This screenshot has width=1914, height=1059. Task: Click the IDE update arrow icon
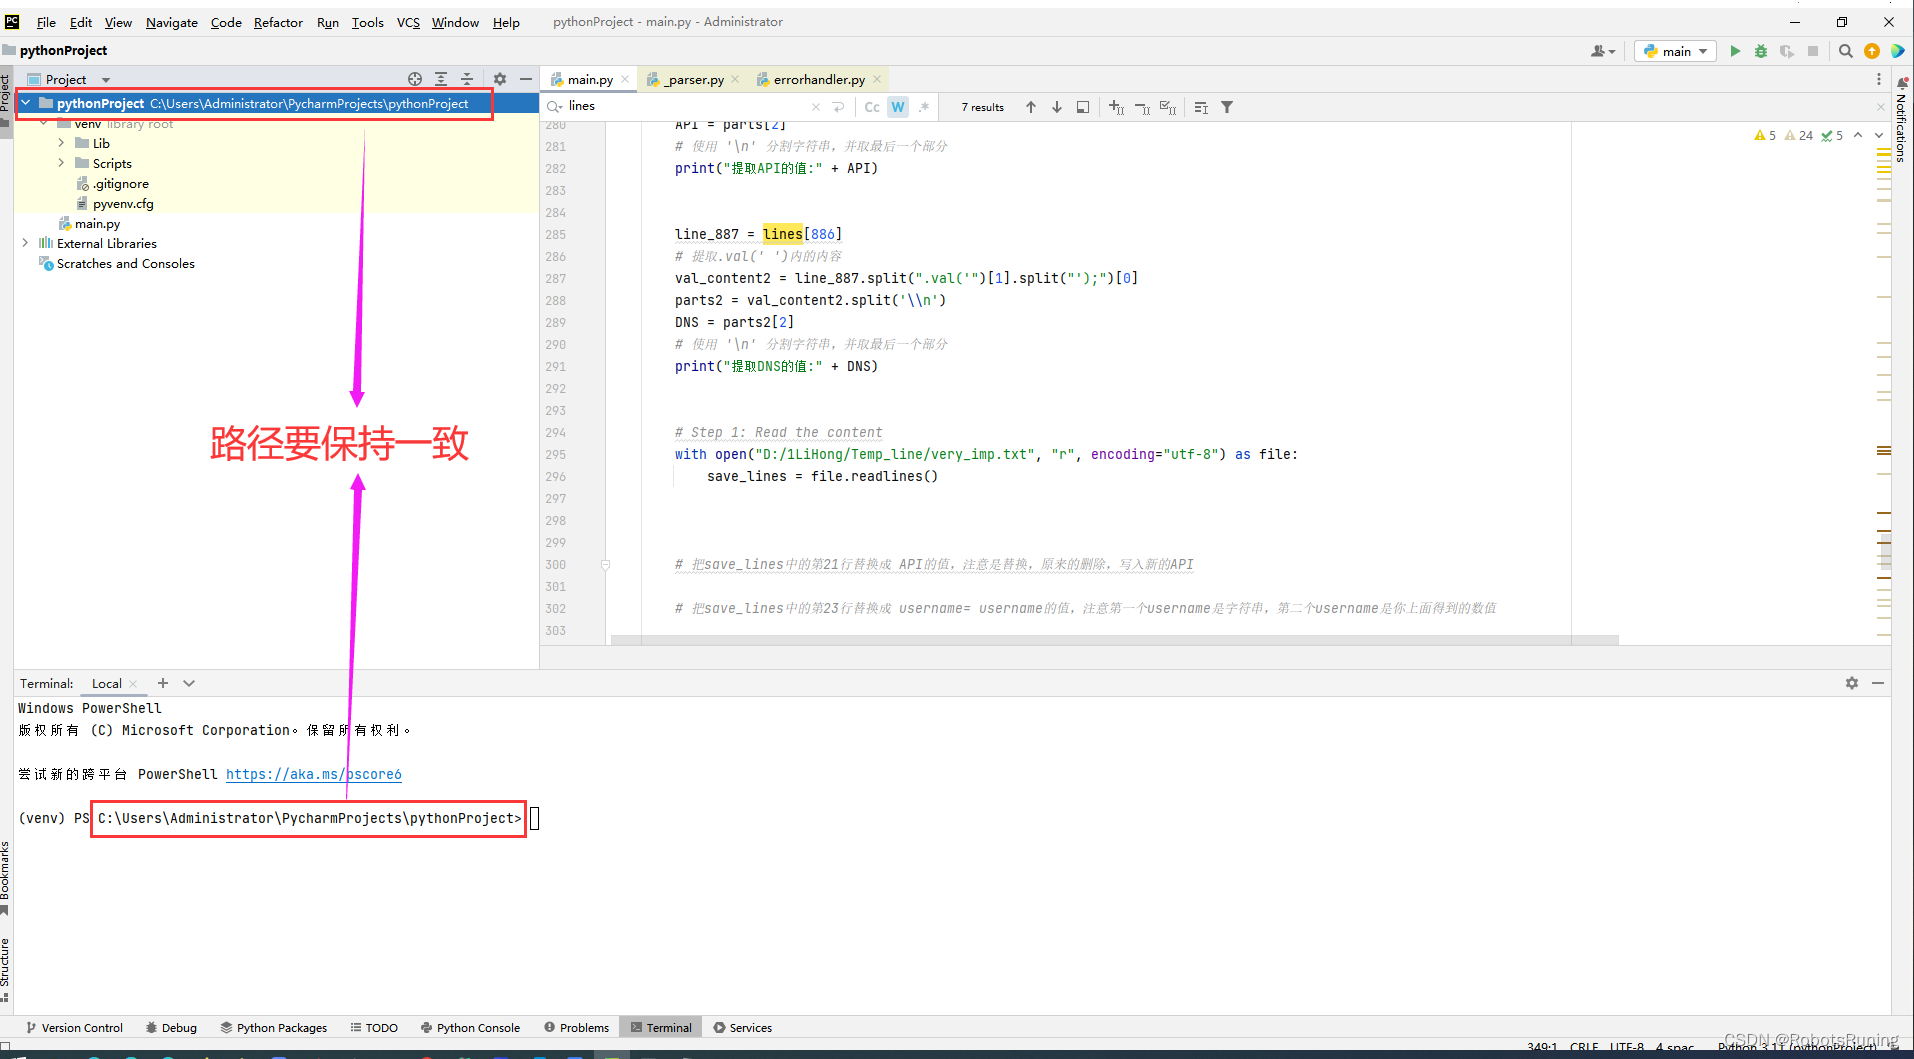click(x=1872, y=51)
